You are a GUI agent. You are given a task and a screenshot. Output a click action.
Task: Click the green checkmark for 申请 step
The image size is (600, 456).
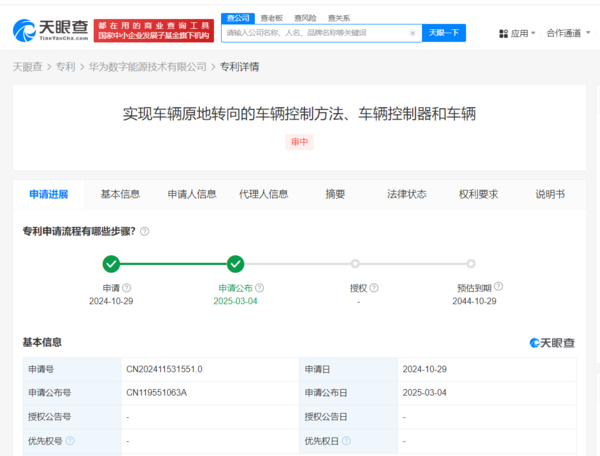111,264
